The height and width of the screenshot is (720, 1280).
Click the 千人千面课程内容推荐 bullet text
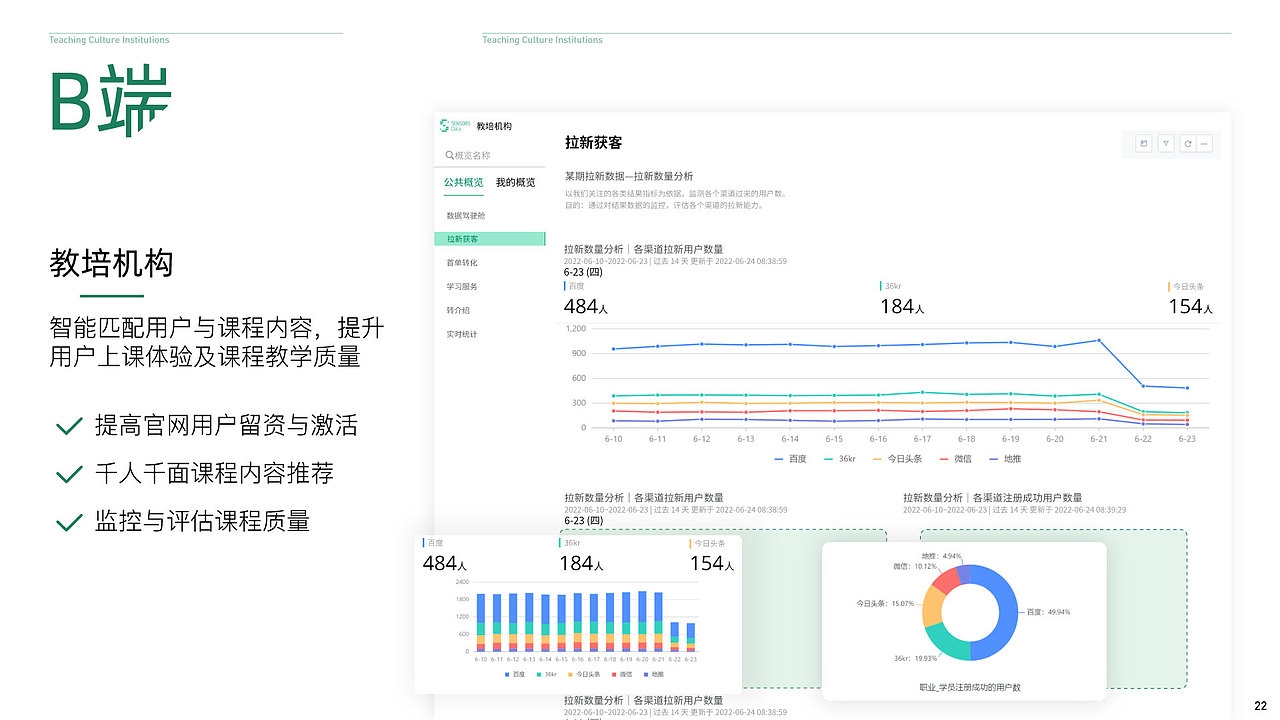pos(214,473)
